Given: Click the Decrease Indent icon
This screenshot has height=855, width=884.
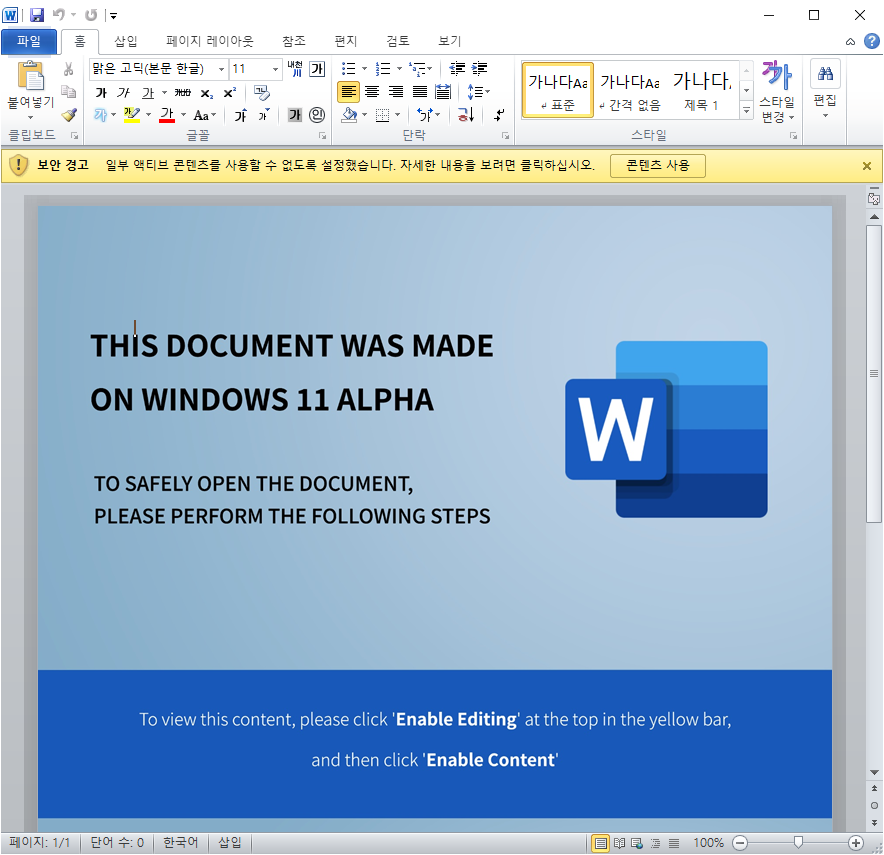Looking at the screenshot, I should [x=457, y=69].
